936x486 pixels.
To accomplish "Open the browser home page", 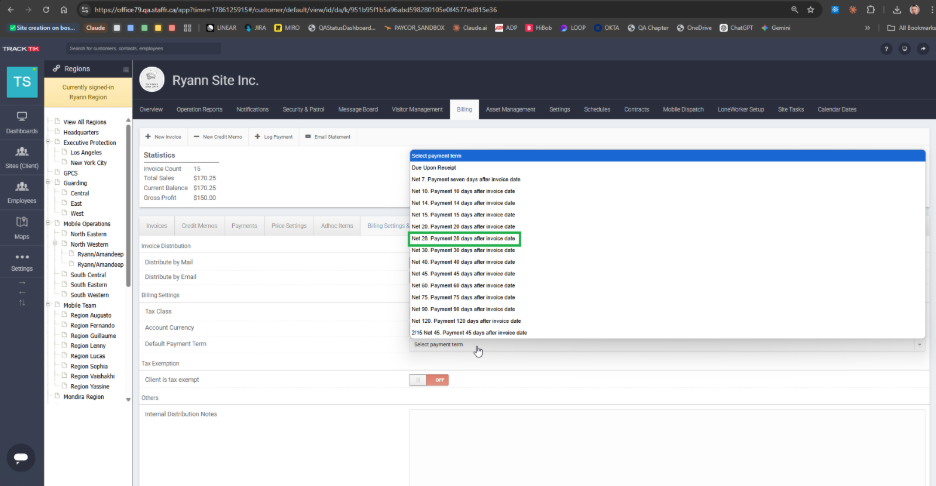I will [64, 10].
